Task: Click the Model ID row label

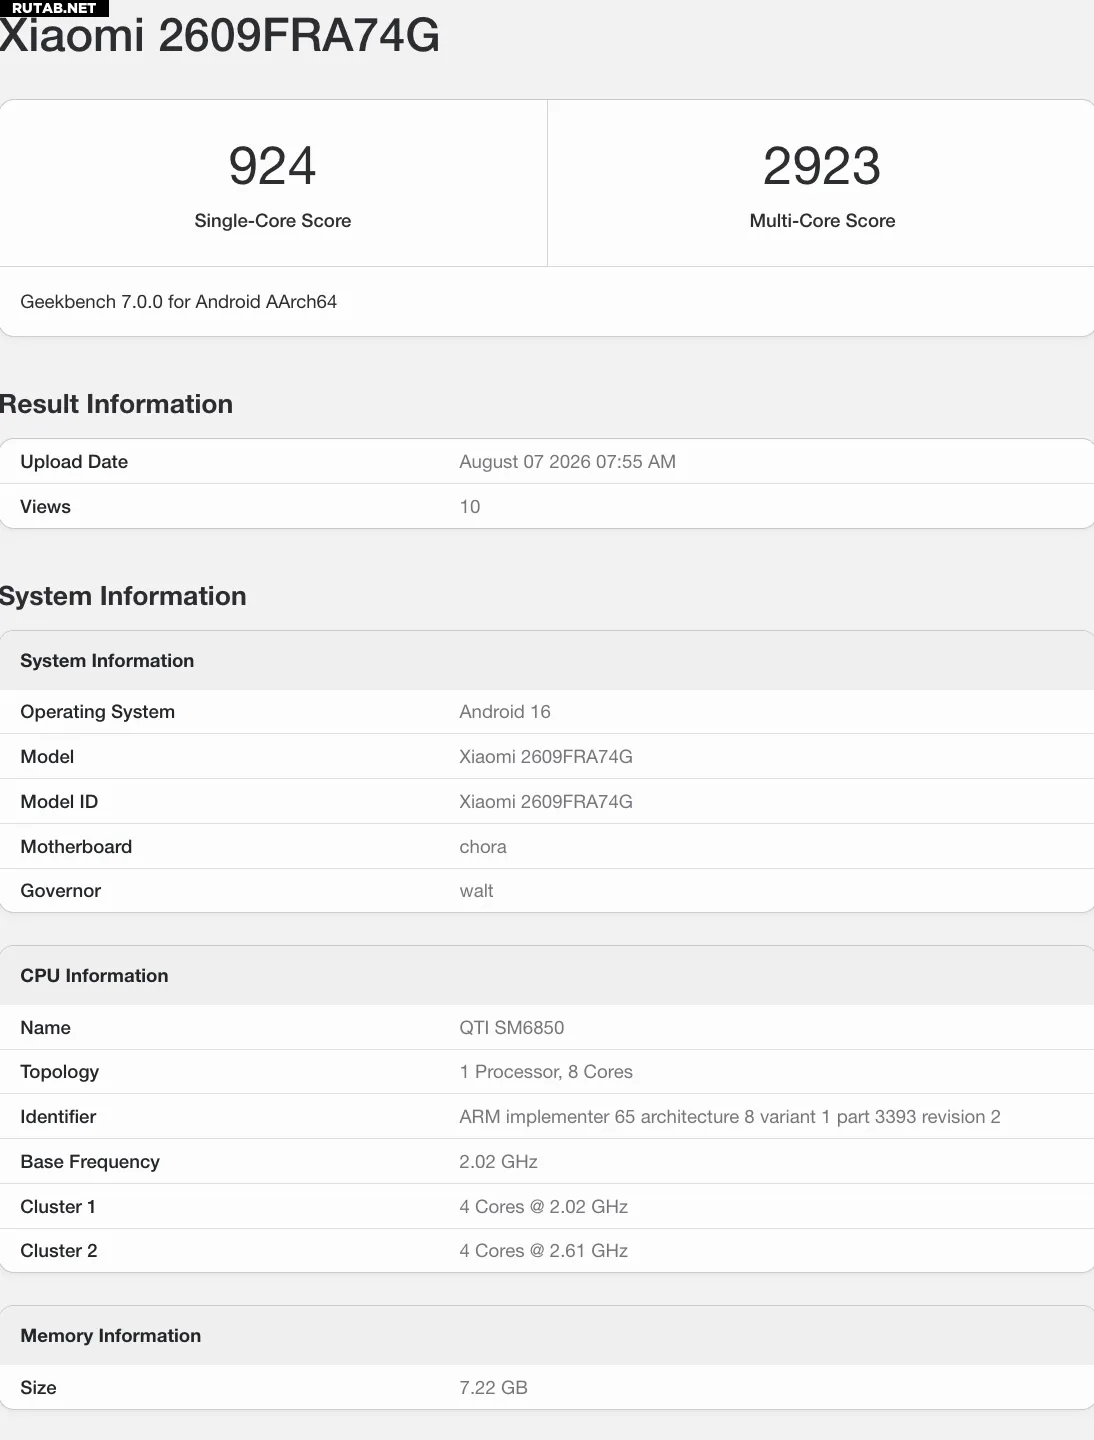Action: tap(59, 802)
